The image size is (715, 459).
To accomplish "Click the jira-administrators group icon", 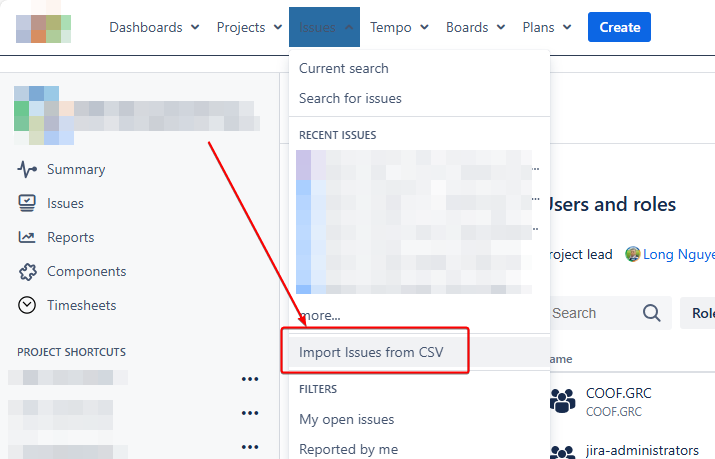I will pyautogui.click(x=563, y=452).
